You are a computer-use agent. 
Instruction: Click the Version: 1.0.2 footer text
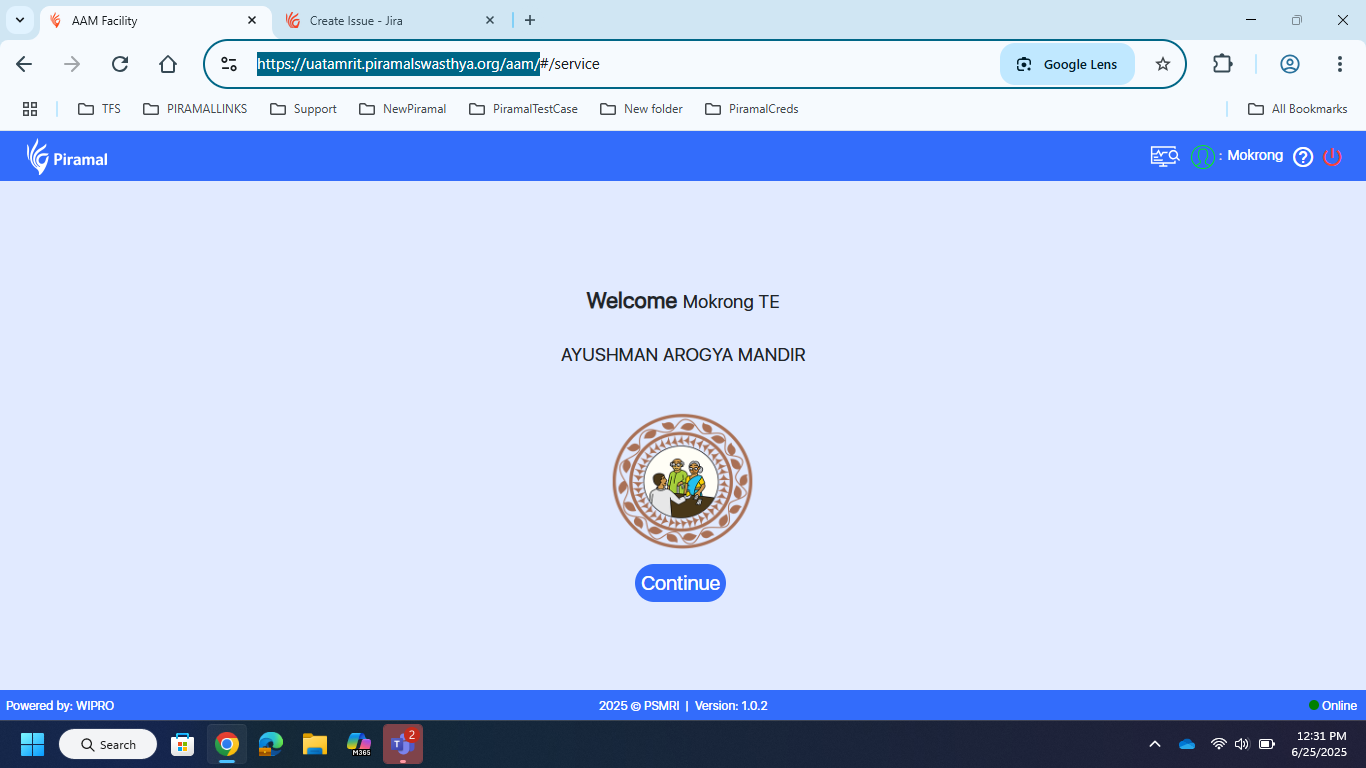tap(731, 706)
